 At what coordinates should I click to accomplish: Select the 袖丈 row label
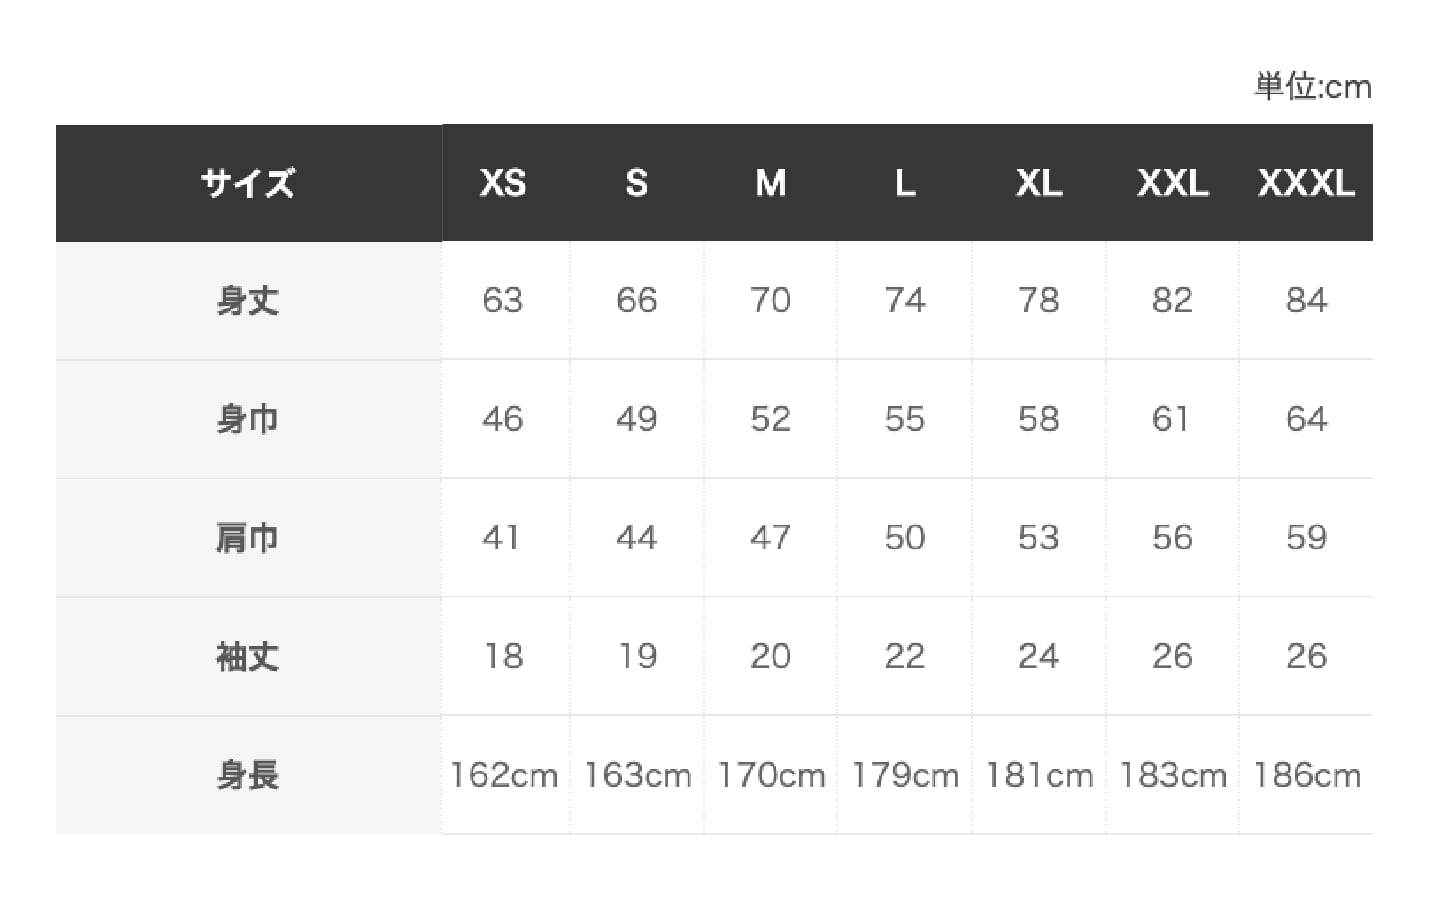click(x=248, y=656)
